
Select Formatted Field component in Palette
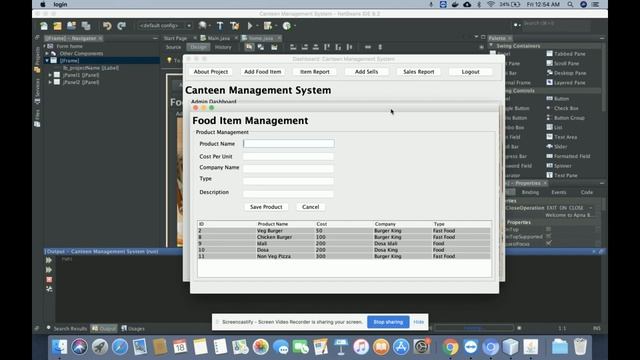coord(568,156)
